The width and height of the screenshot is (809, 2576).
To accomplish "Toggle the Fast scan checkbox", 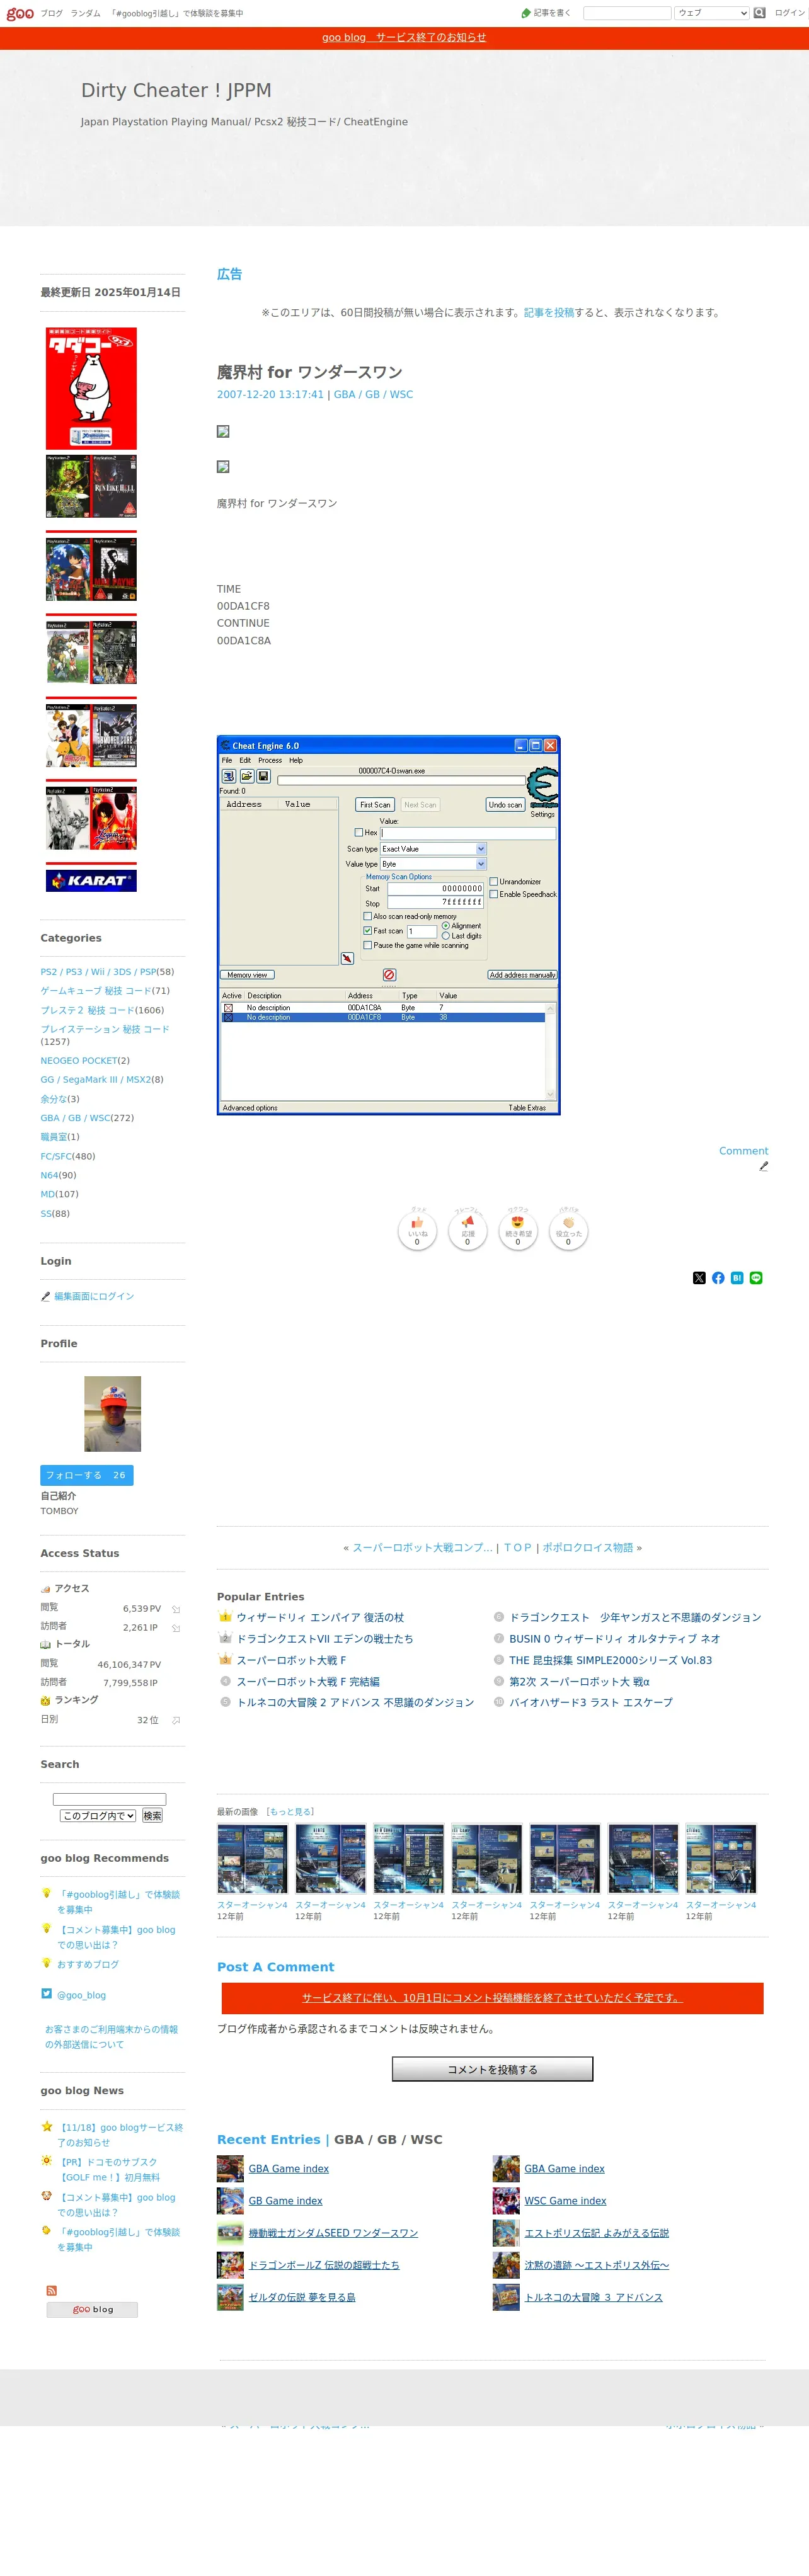I will pyautogui.click(x=368, y=930).
